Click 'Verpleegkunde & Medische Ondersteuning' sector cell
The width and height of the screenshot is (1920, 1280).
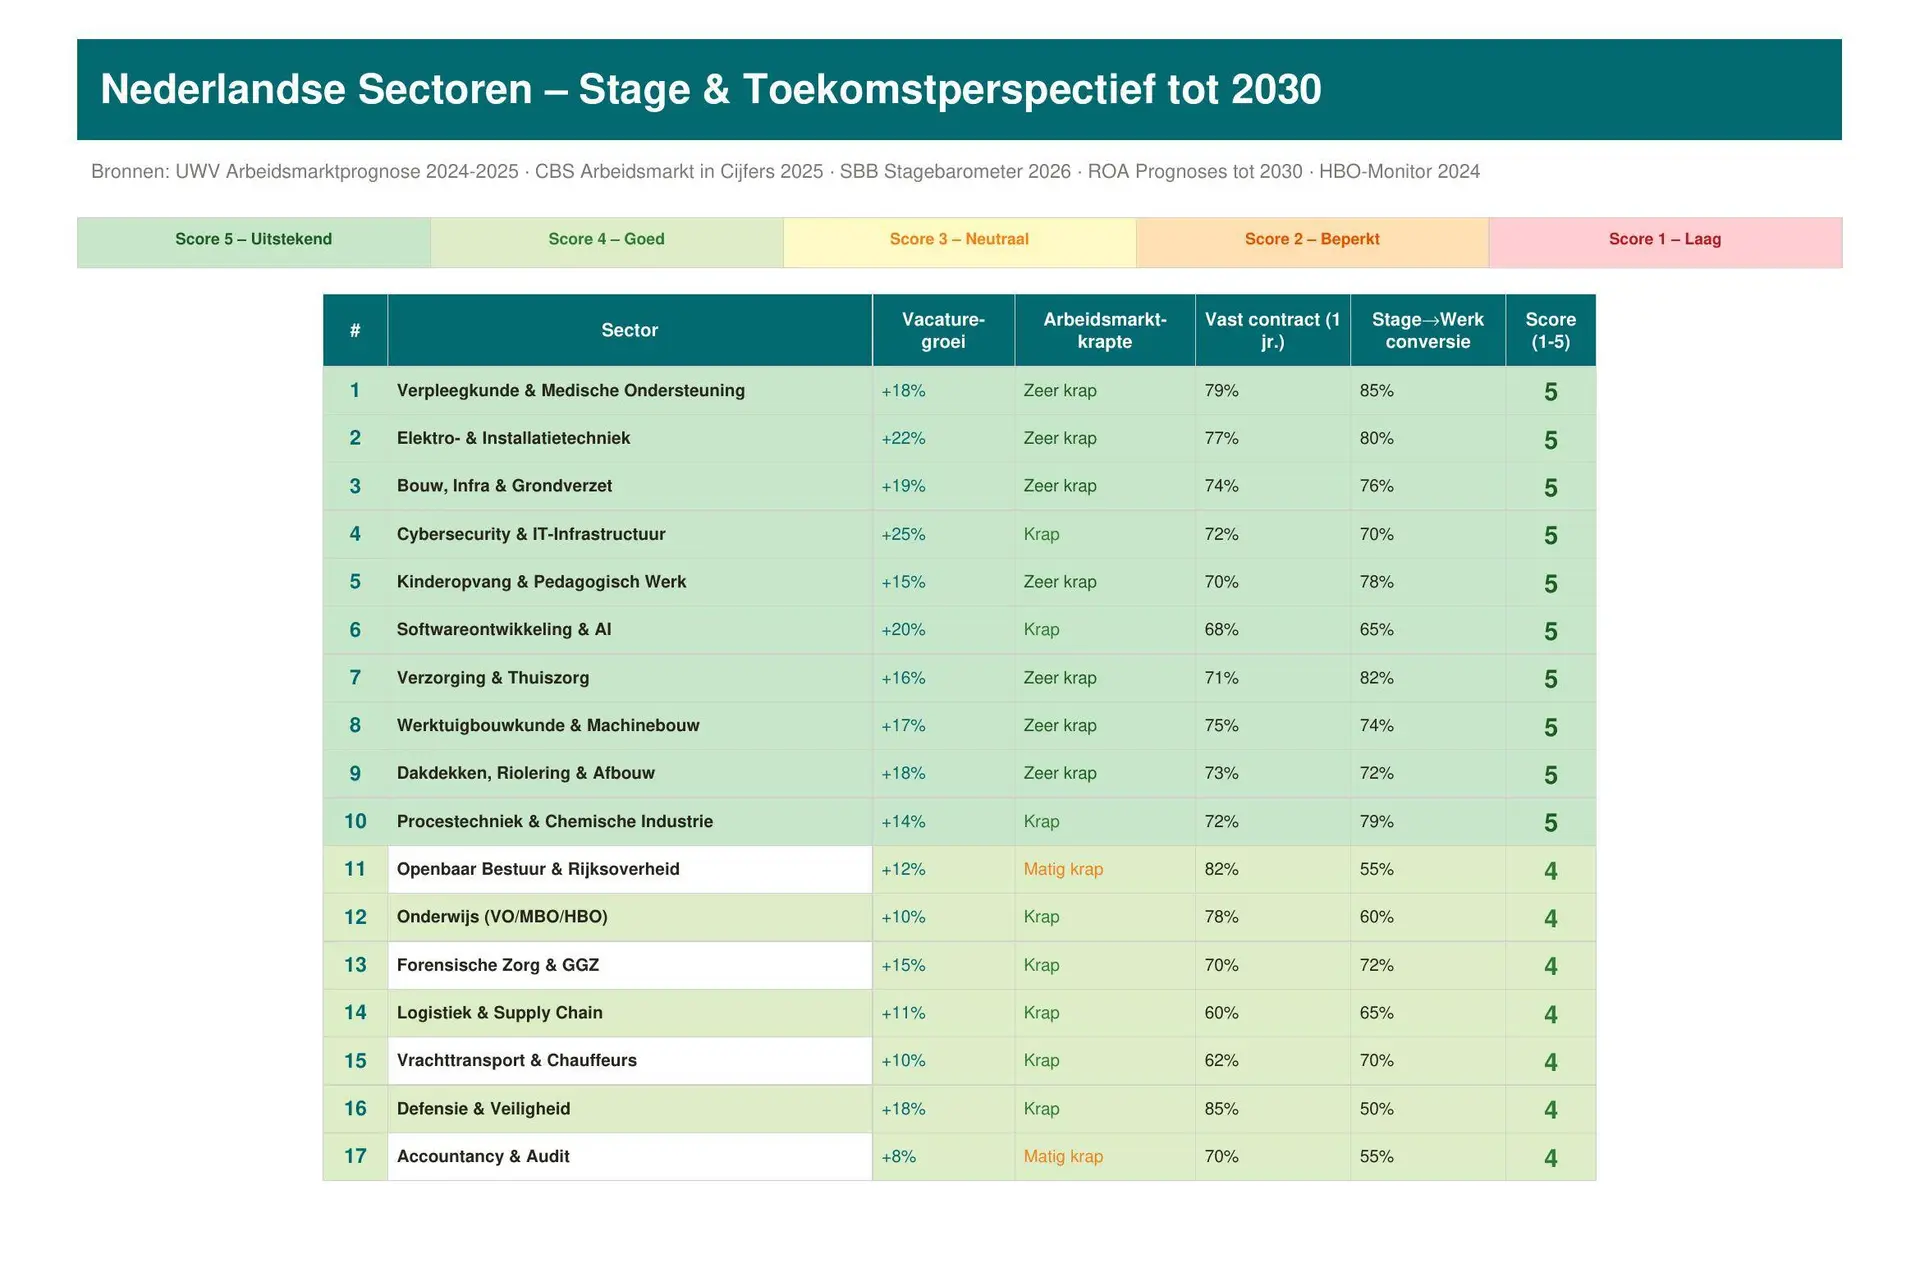click(x=630, y=391)
